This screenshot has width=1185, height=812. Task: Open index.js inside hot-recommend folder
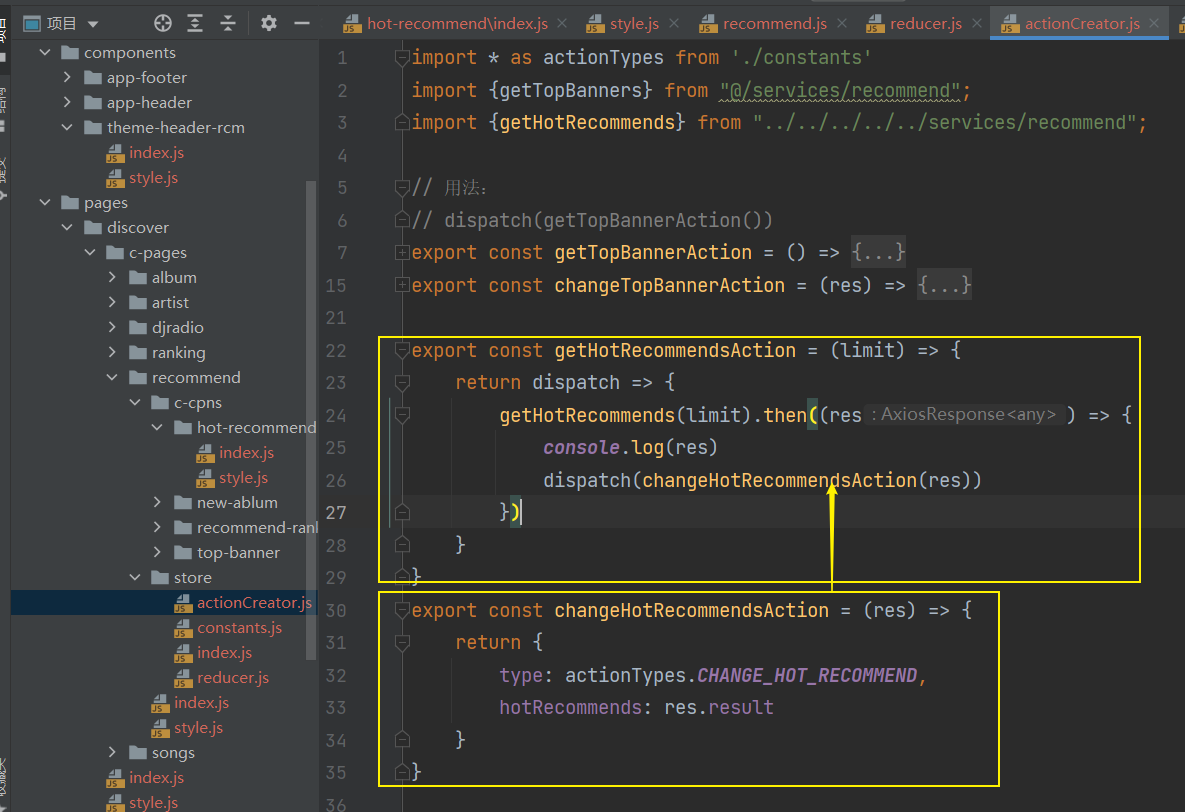coord(246,453)
